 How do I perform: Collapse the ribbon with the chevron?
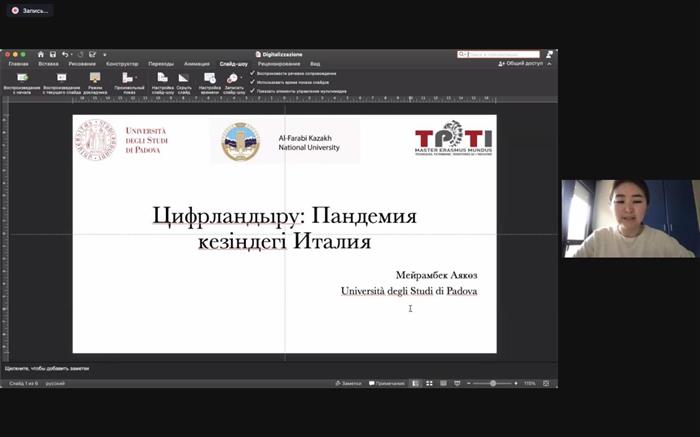point(549,63)
